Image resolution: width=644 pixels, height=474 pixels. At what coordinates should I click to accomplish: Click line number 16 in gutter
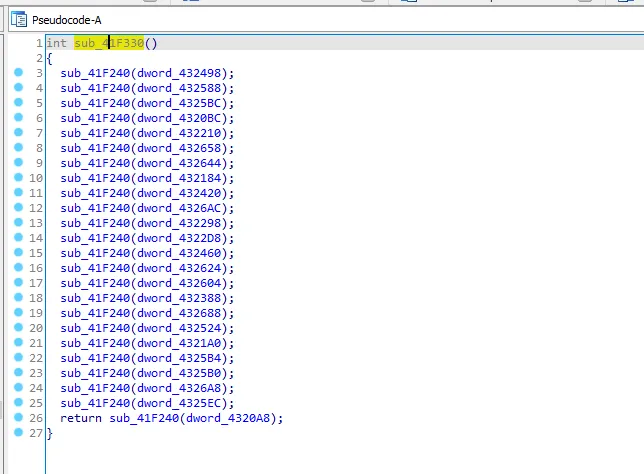pyautogui.click(x=37, y=268)
